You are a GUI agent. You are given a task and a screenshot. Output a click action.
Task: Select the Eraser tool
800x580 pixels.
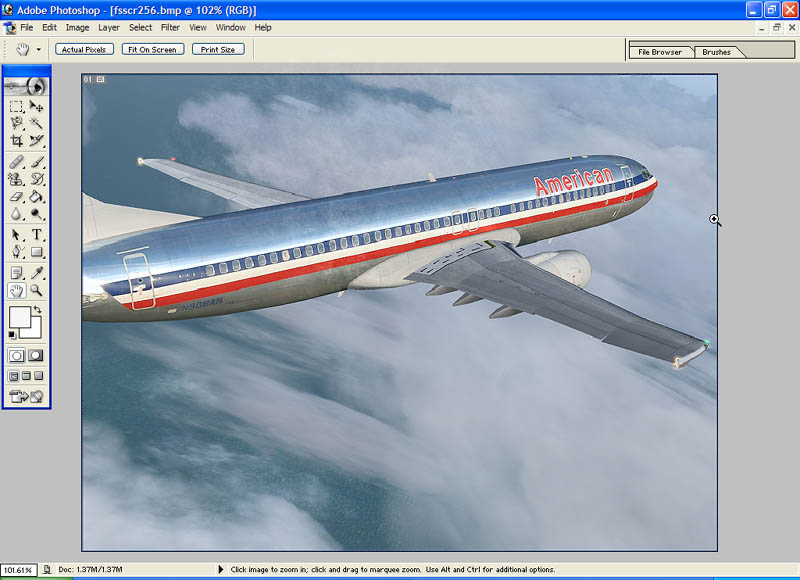pyautogui.click(x=17, y=197)
